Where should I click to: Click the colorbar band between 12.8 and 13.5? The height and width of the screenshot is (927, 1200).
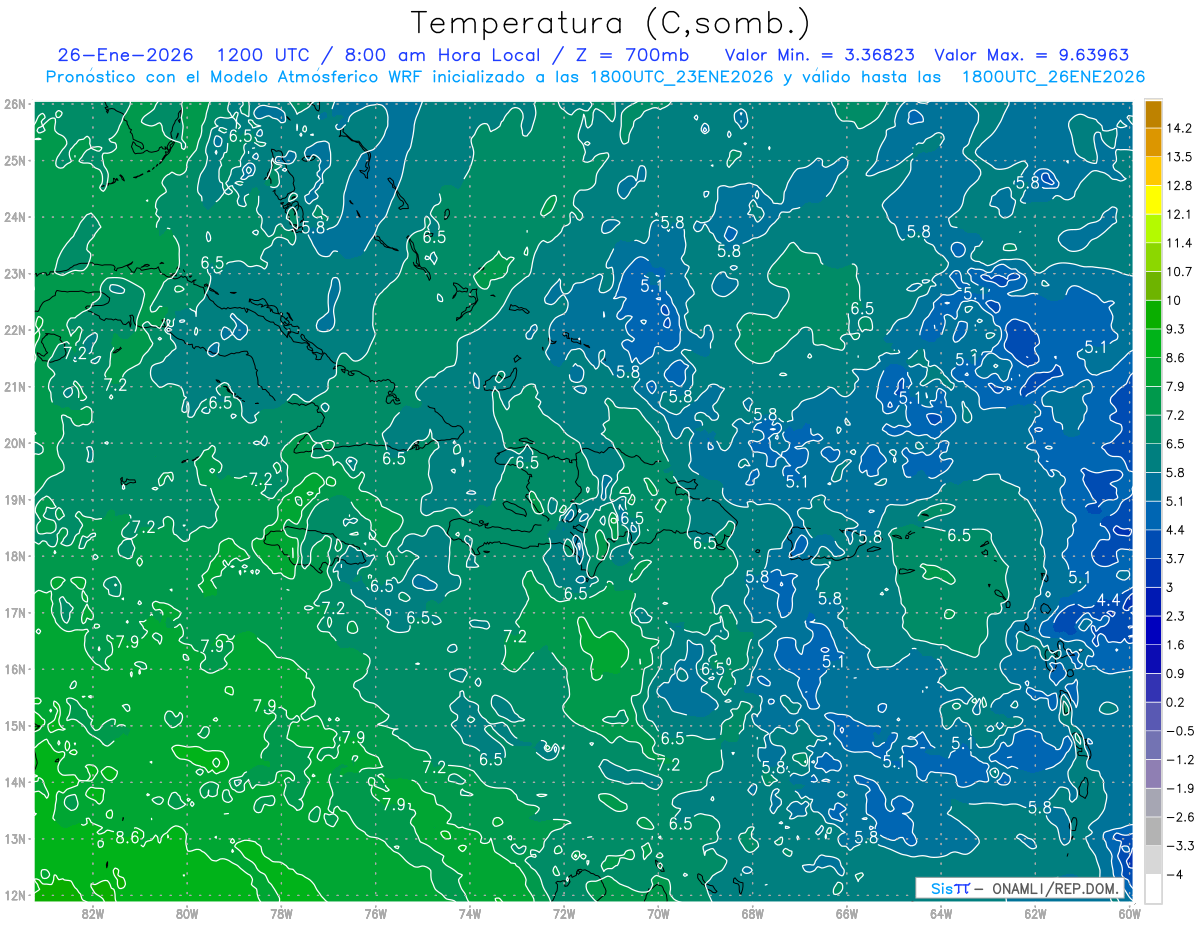1153,172
